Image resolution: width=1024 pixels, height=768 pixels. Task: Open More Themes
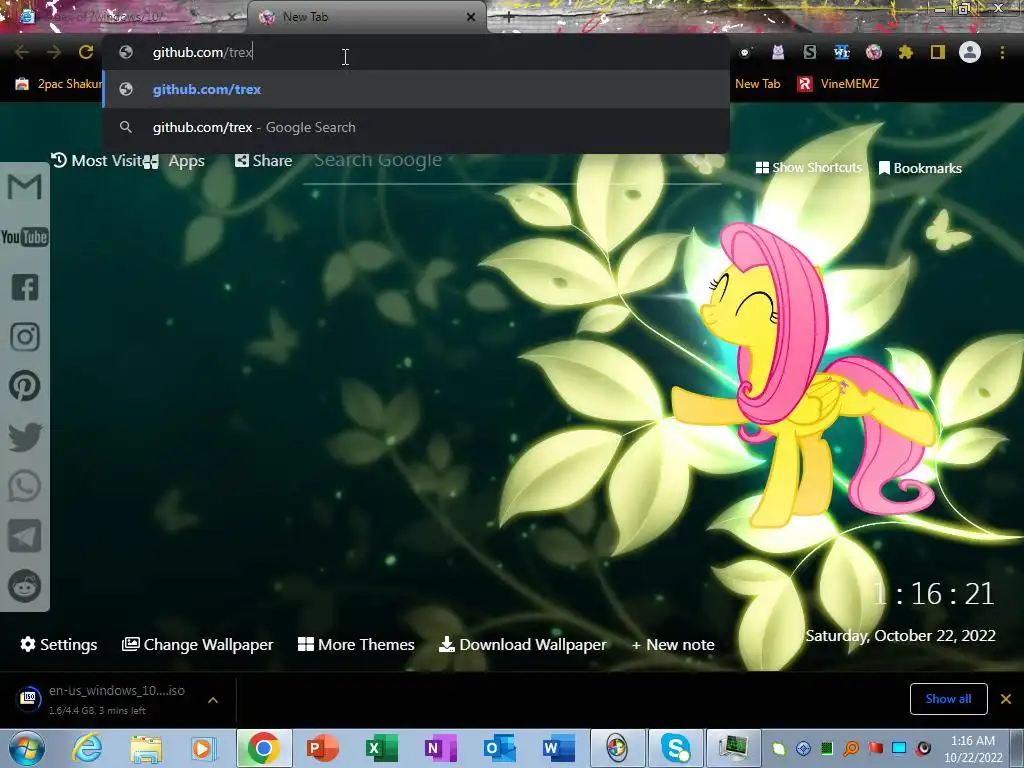click(x=357, y=645)
